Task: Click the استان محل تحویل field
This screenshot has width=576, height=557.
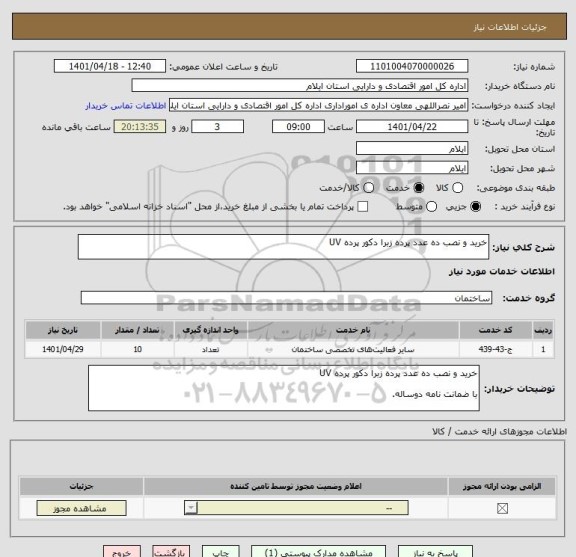Action: pyautogui.click(x=412, y=148)
